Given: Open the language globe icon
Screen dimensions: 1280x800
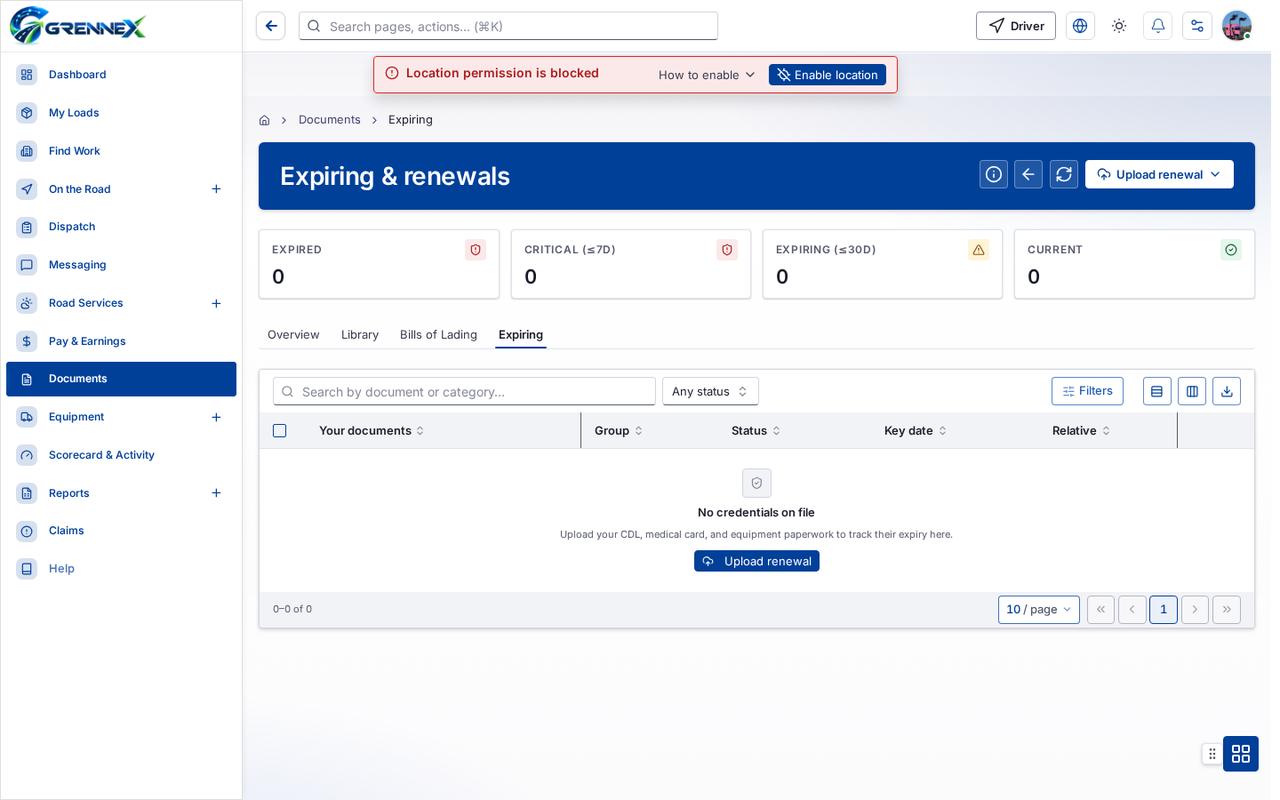Looking at the screenshot, I should click(1080, 26).
